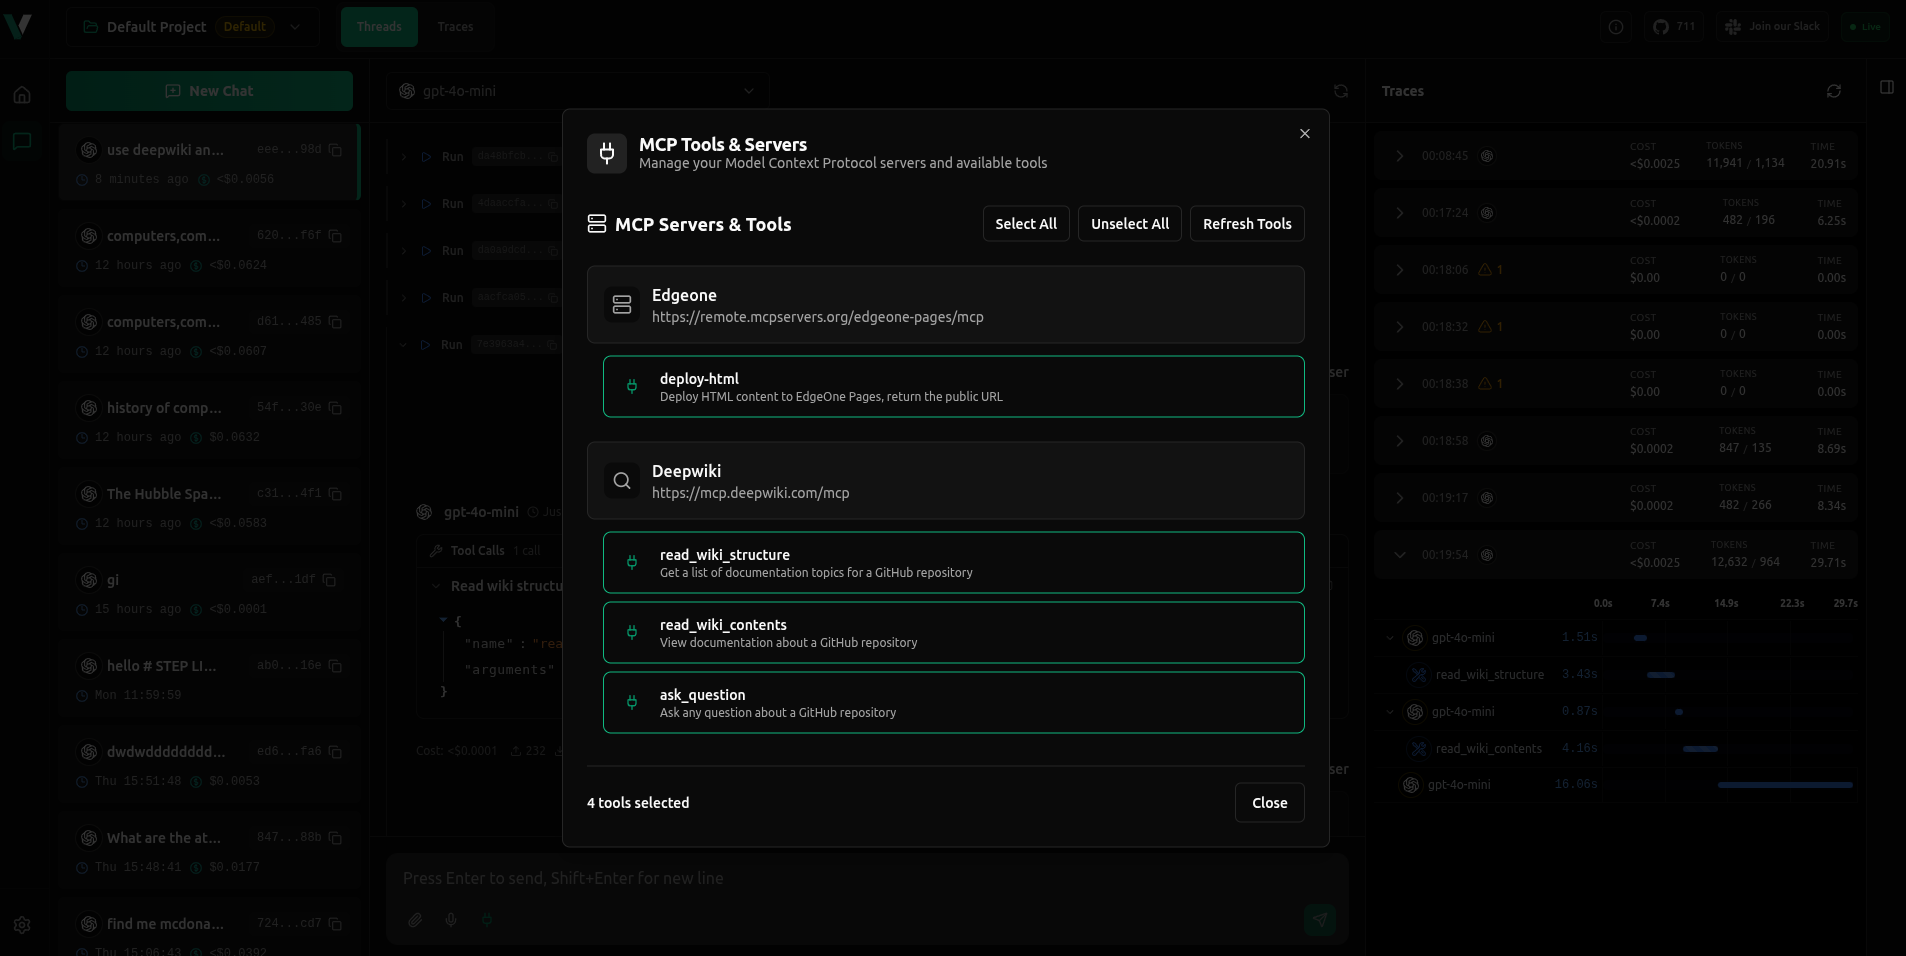Click the home icon in the left sidebar
The height and width of the screenshot is (956, 1906).
click(22, 94)
